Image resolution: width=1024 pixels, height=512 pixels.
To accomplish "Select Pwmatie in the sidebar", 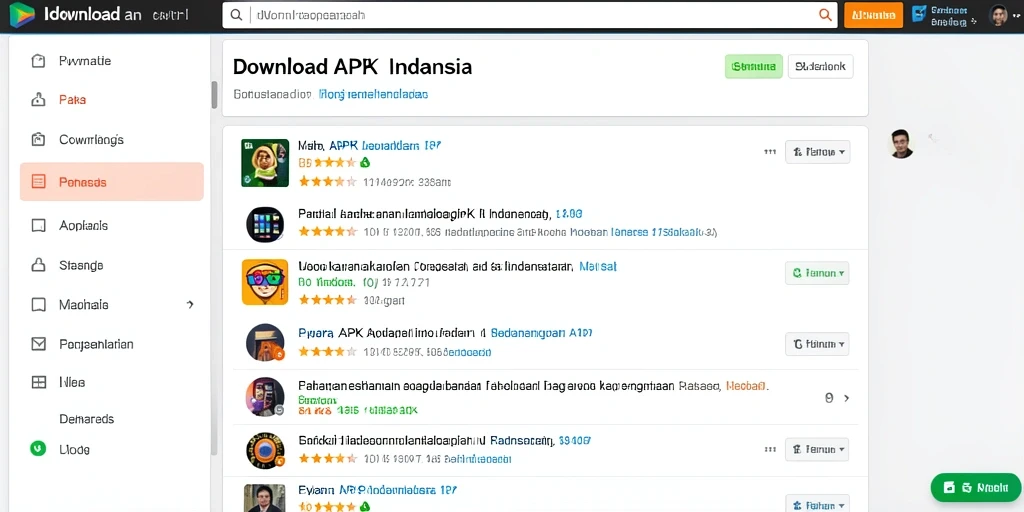I will [x=85, y=61].
